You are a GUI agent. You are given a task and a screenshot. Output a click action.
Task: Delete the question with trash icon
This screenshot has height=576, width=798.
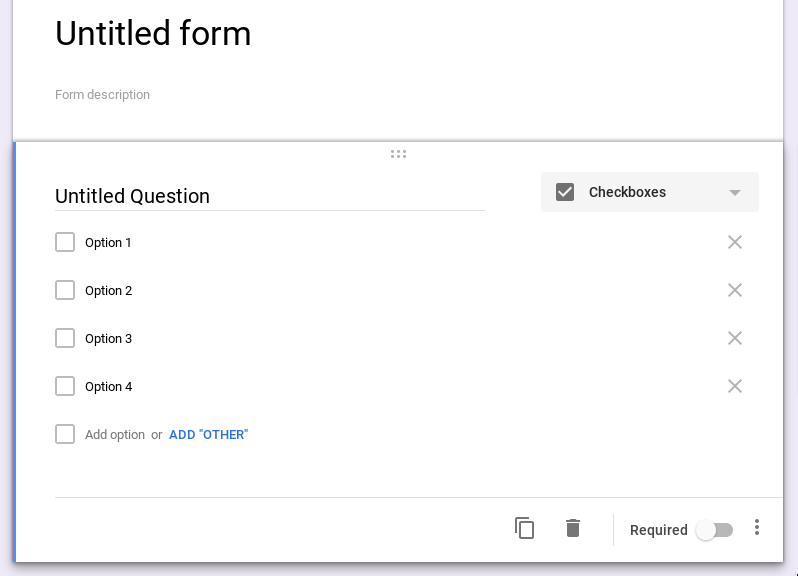[573, 528]
